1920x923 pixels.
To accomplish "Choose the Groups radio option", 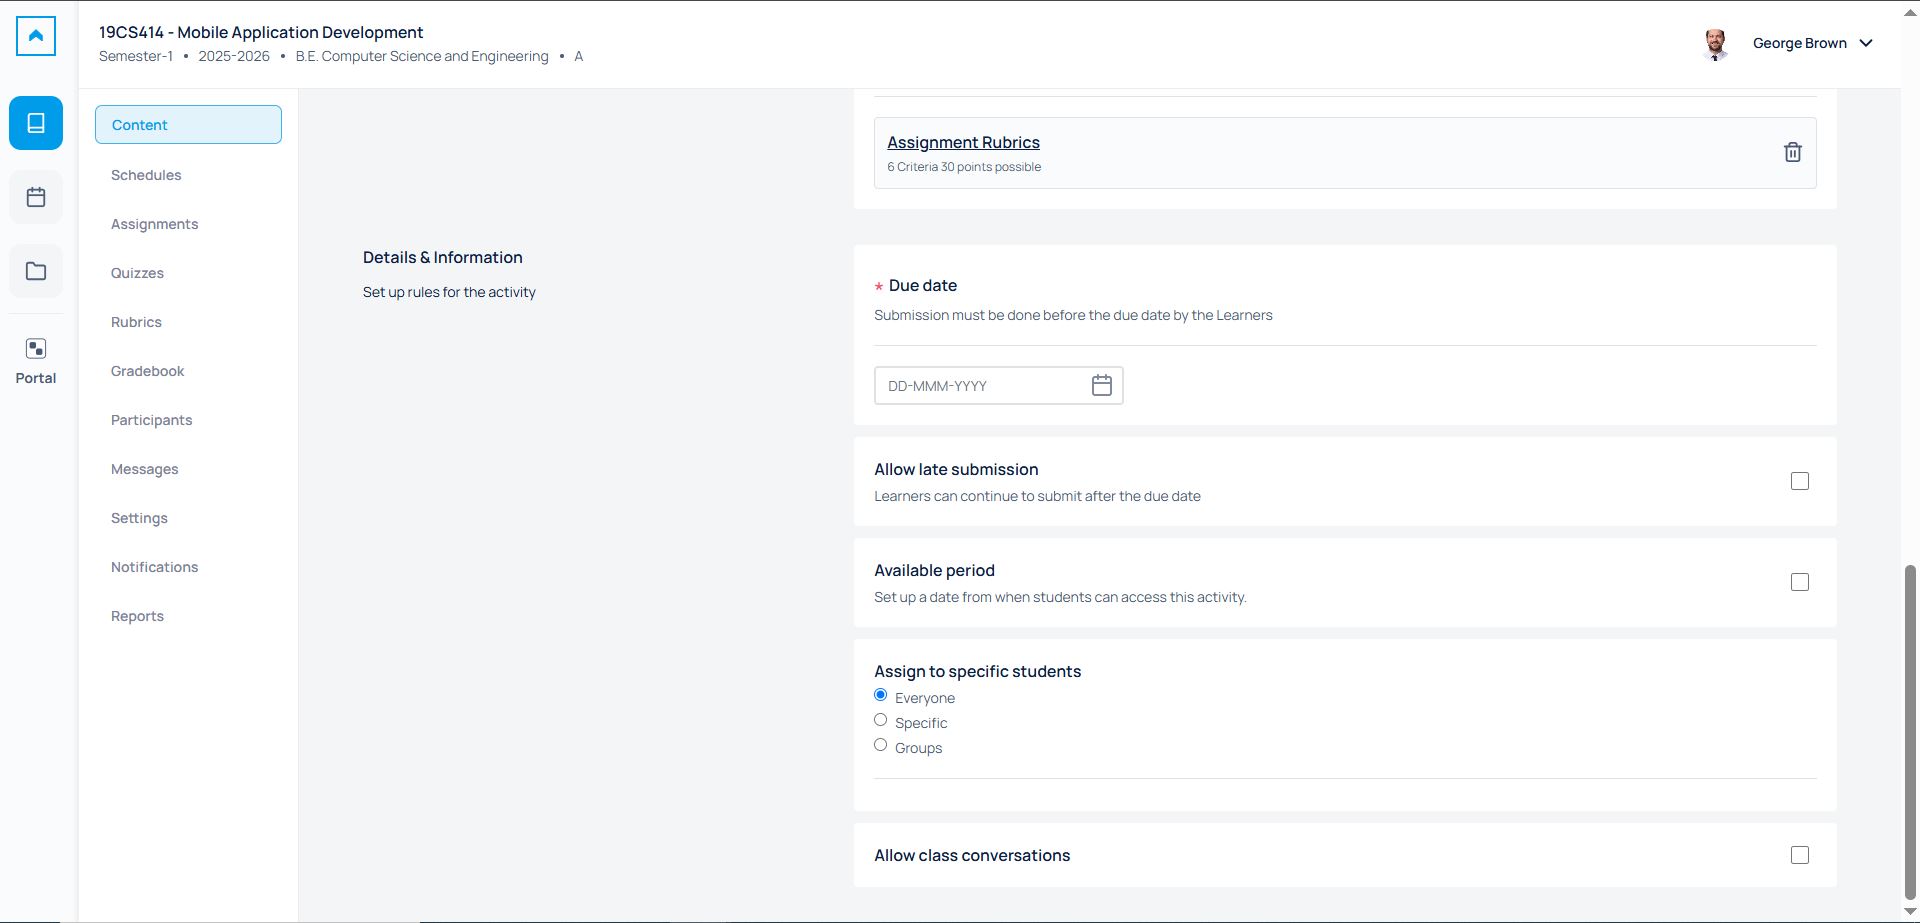I will click(880, 745).
